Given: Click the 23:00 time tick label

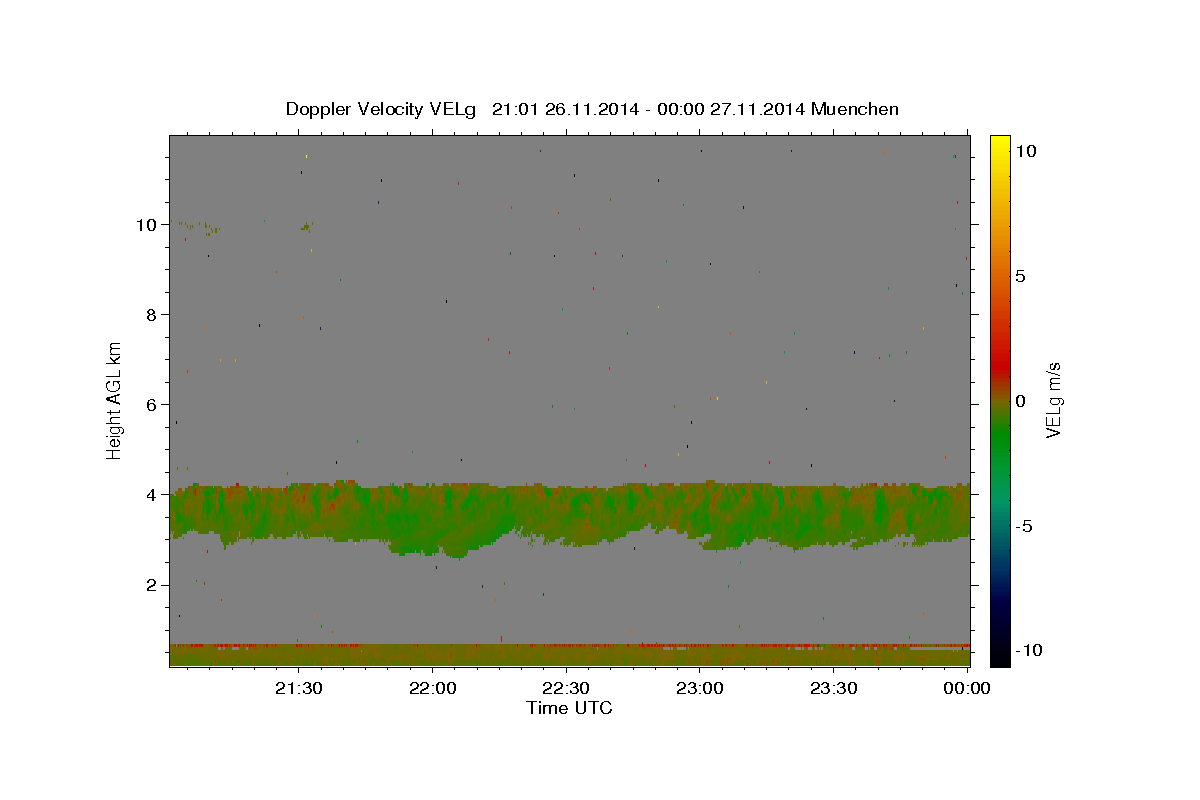Looking at the screenshot, I should click(700, 688).
